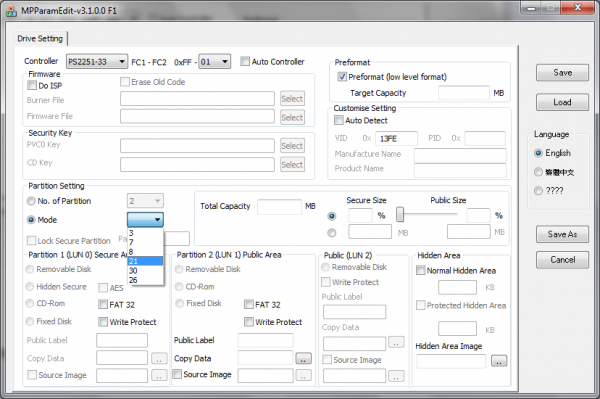Browse for Hidden Area Image file

click(x=499, y=361)
